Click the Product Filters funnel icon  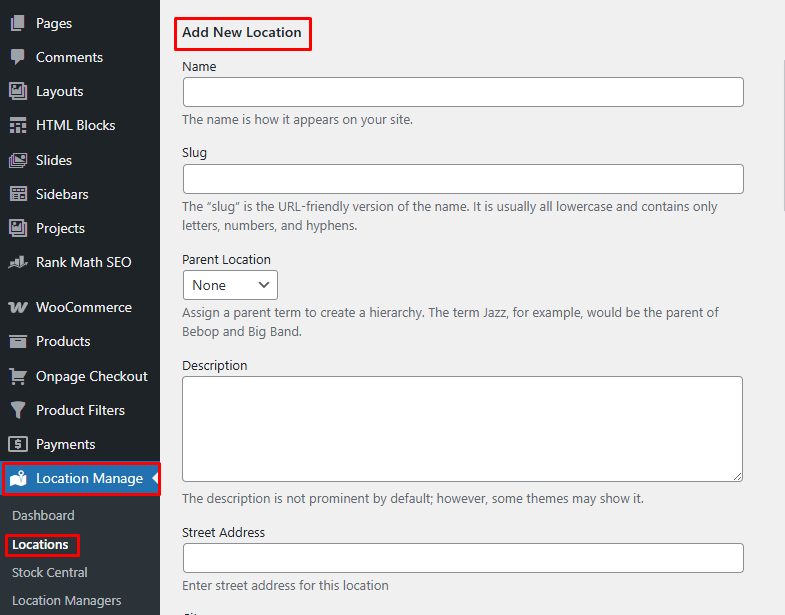[18, 410]
